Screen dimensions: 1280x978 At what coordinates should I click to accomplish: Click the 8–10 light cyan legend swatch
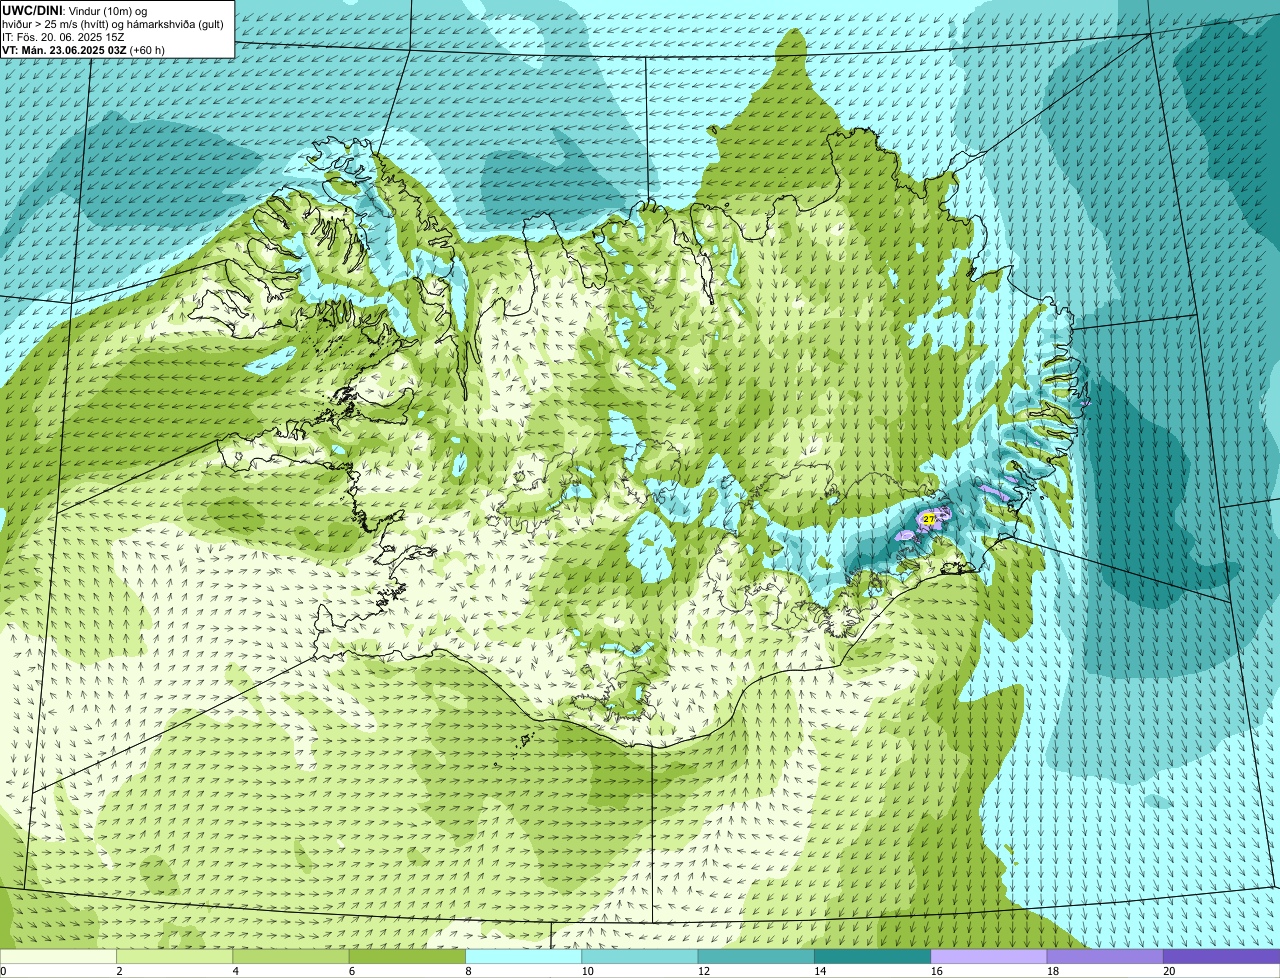click(x=524, y=957)
